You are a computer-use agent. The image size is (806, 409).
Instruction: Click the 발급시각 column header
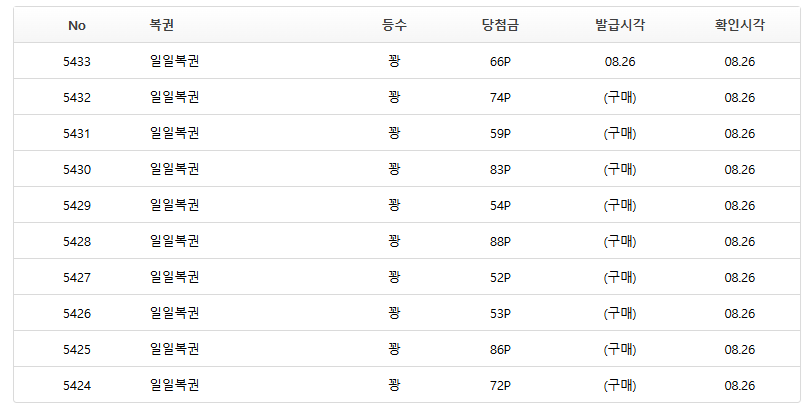click(620, 25)
